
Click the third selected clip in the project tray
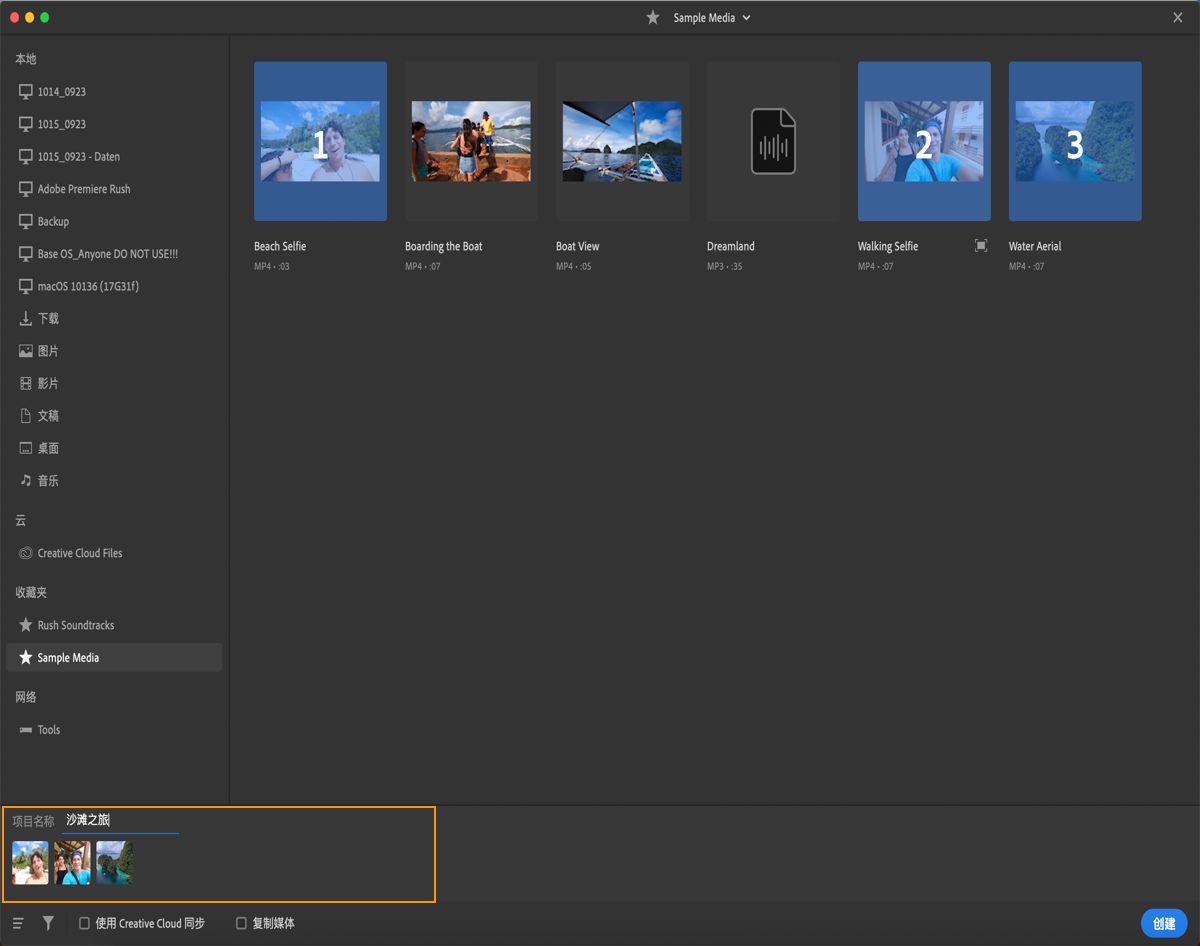click(x=114, y=862)
